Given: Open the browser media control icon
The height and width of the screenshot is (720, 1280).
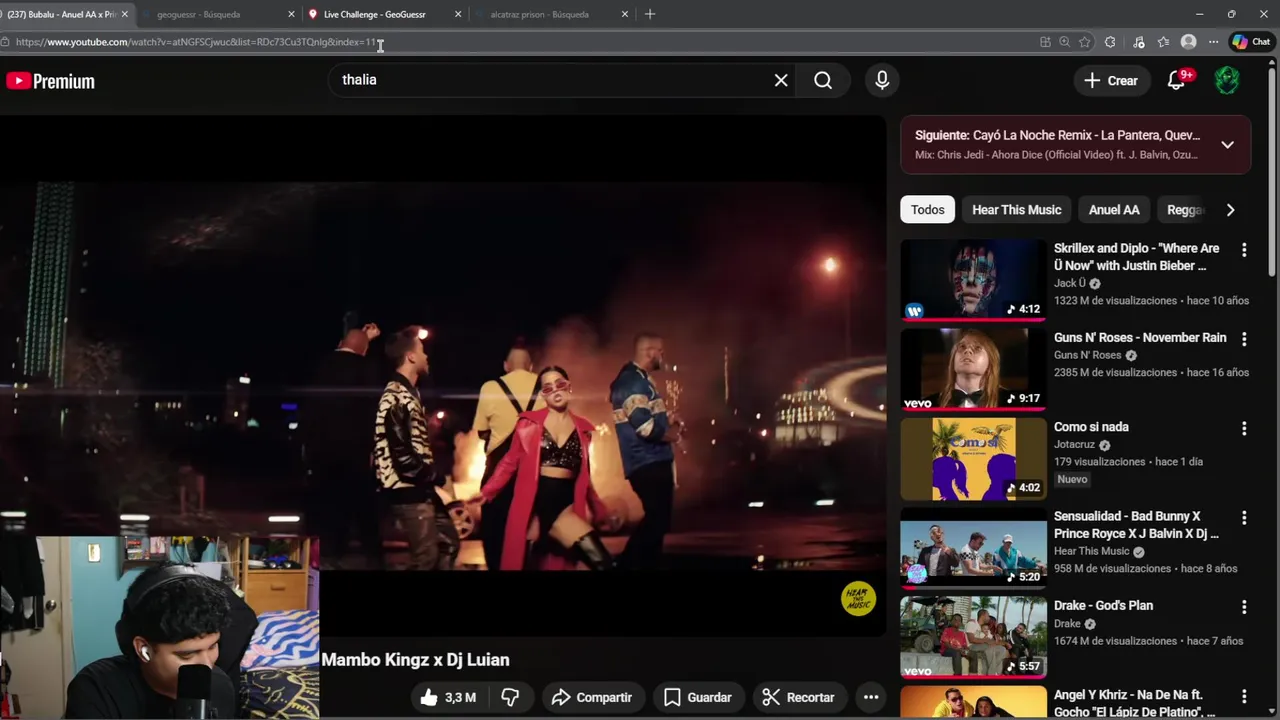Looking at the screenshot, I should click(1139, 42).
